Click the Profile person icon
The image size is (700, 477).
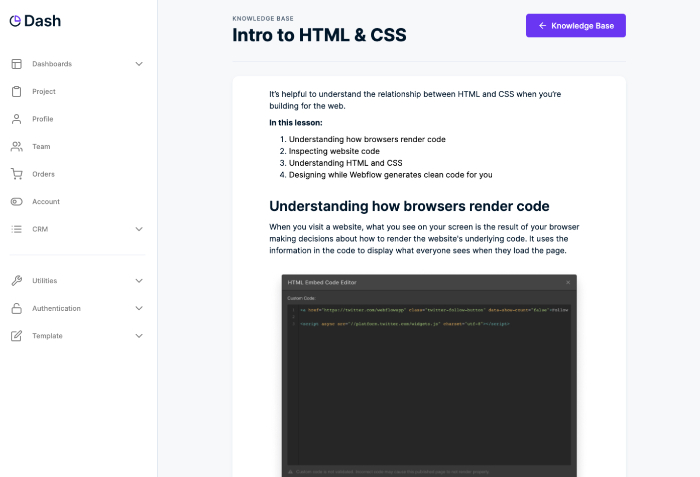(x=17, y=119)
